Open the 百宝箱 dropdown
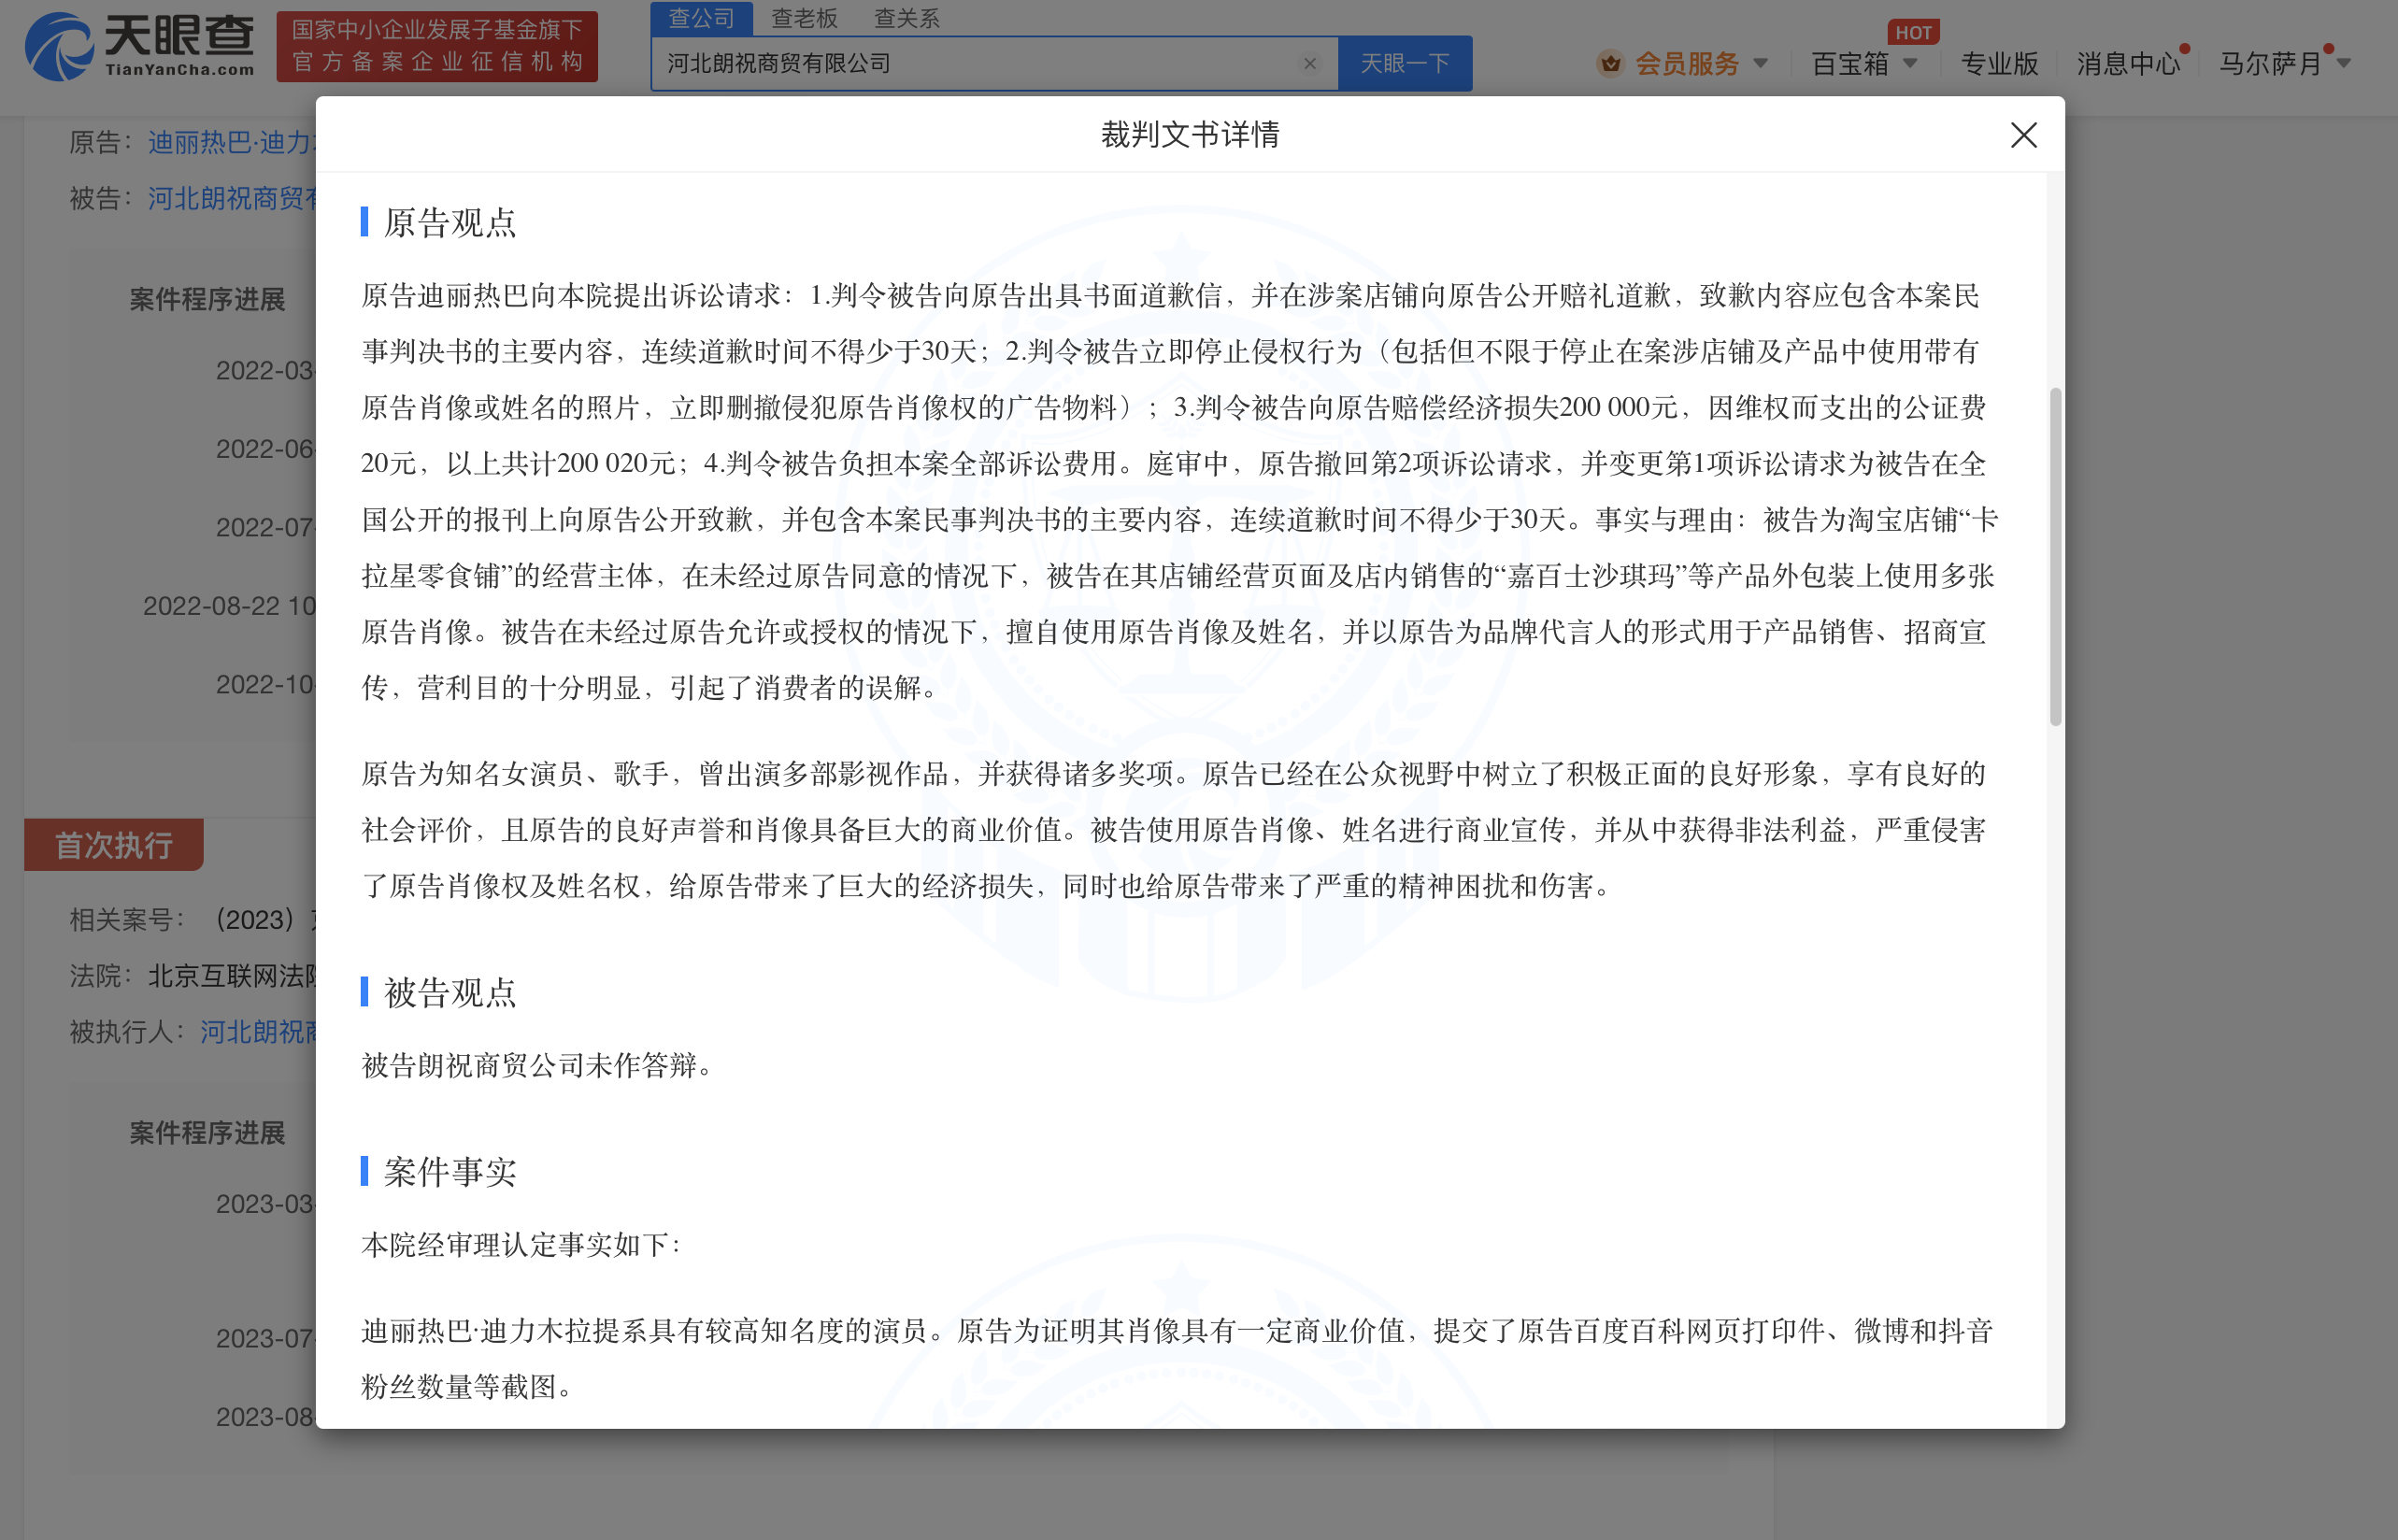Image resolution: width=2398 pixels, height=1540 pixels. pos(1911,63)
